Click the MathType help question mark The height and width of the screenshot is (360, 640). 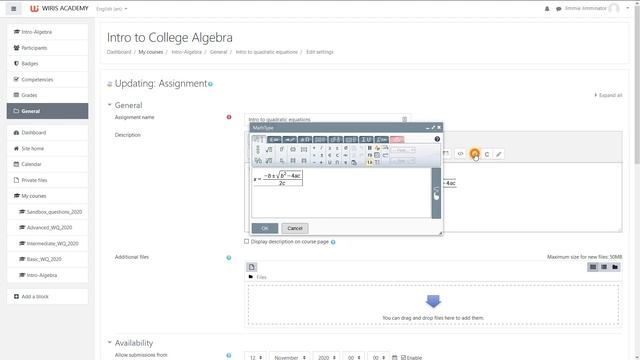coord(437,139)
